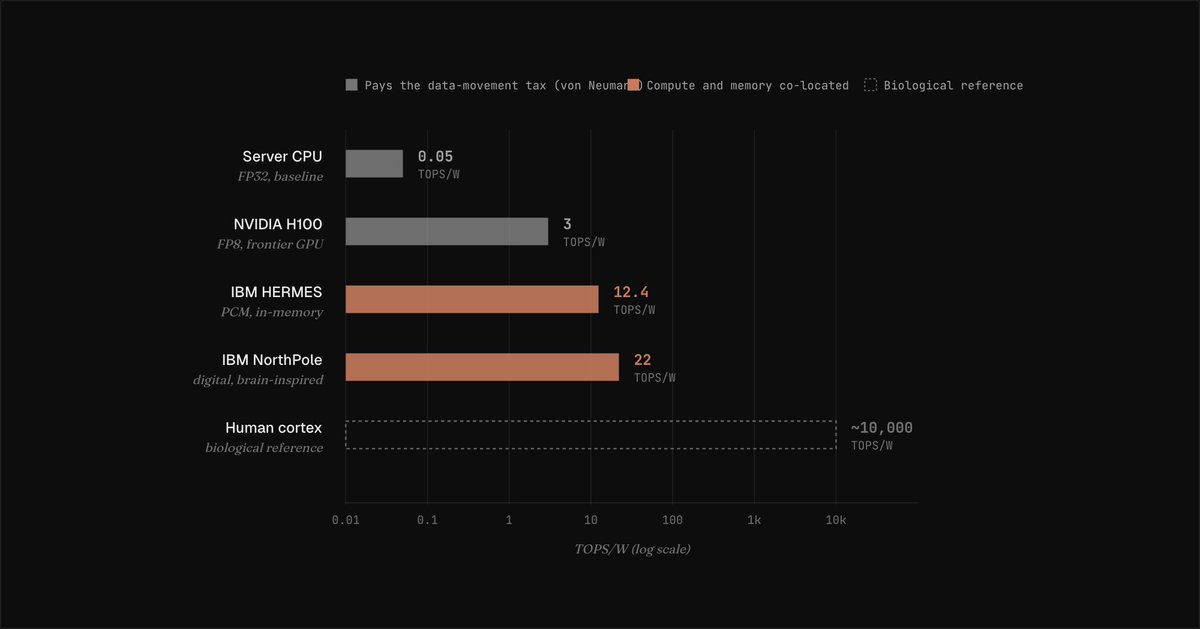The width and height of the screenshot is (1200, 629).
Task: Select the 'IBM NorthPole' row label
Action: (x=272, y=359)
